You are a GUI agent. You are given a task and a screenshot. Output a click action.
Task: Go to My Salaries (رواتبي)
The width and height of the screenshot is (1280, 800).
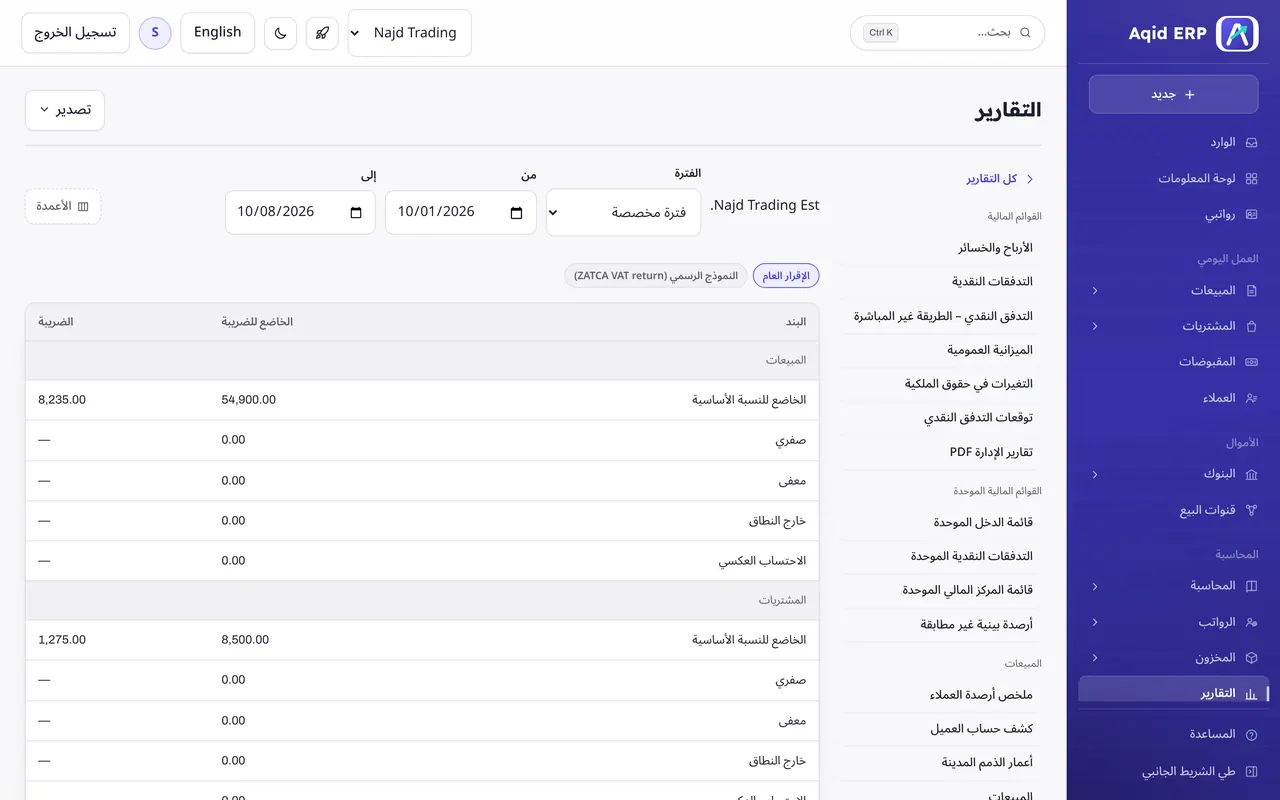(1173, 214)
